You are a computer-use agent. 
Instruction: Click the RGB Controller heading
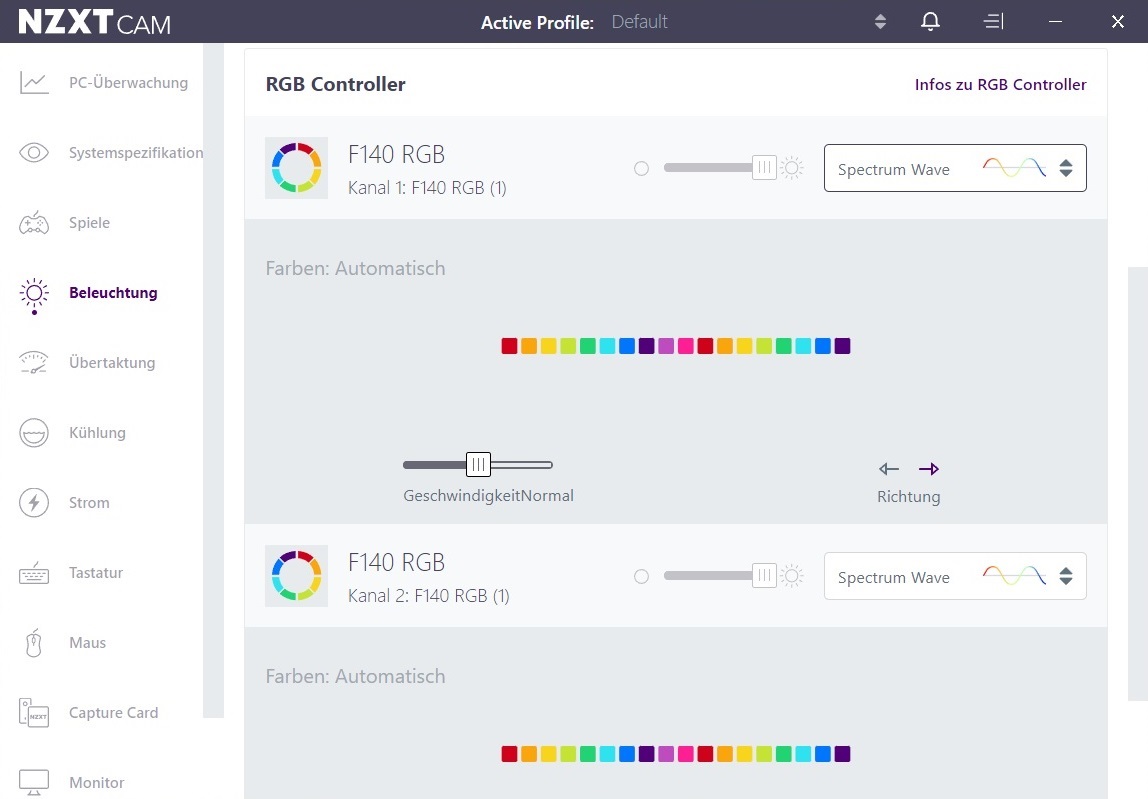point(335,84)
